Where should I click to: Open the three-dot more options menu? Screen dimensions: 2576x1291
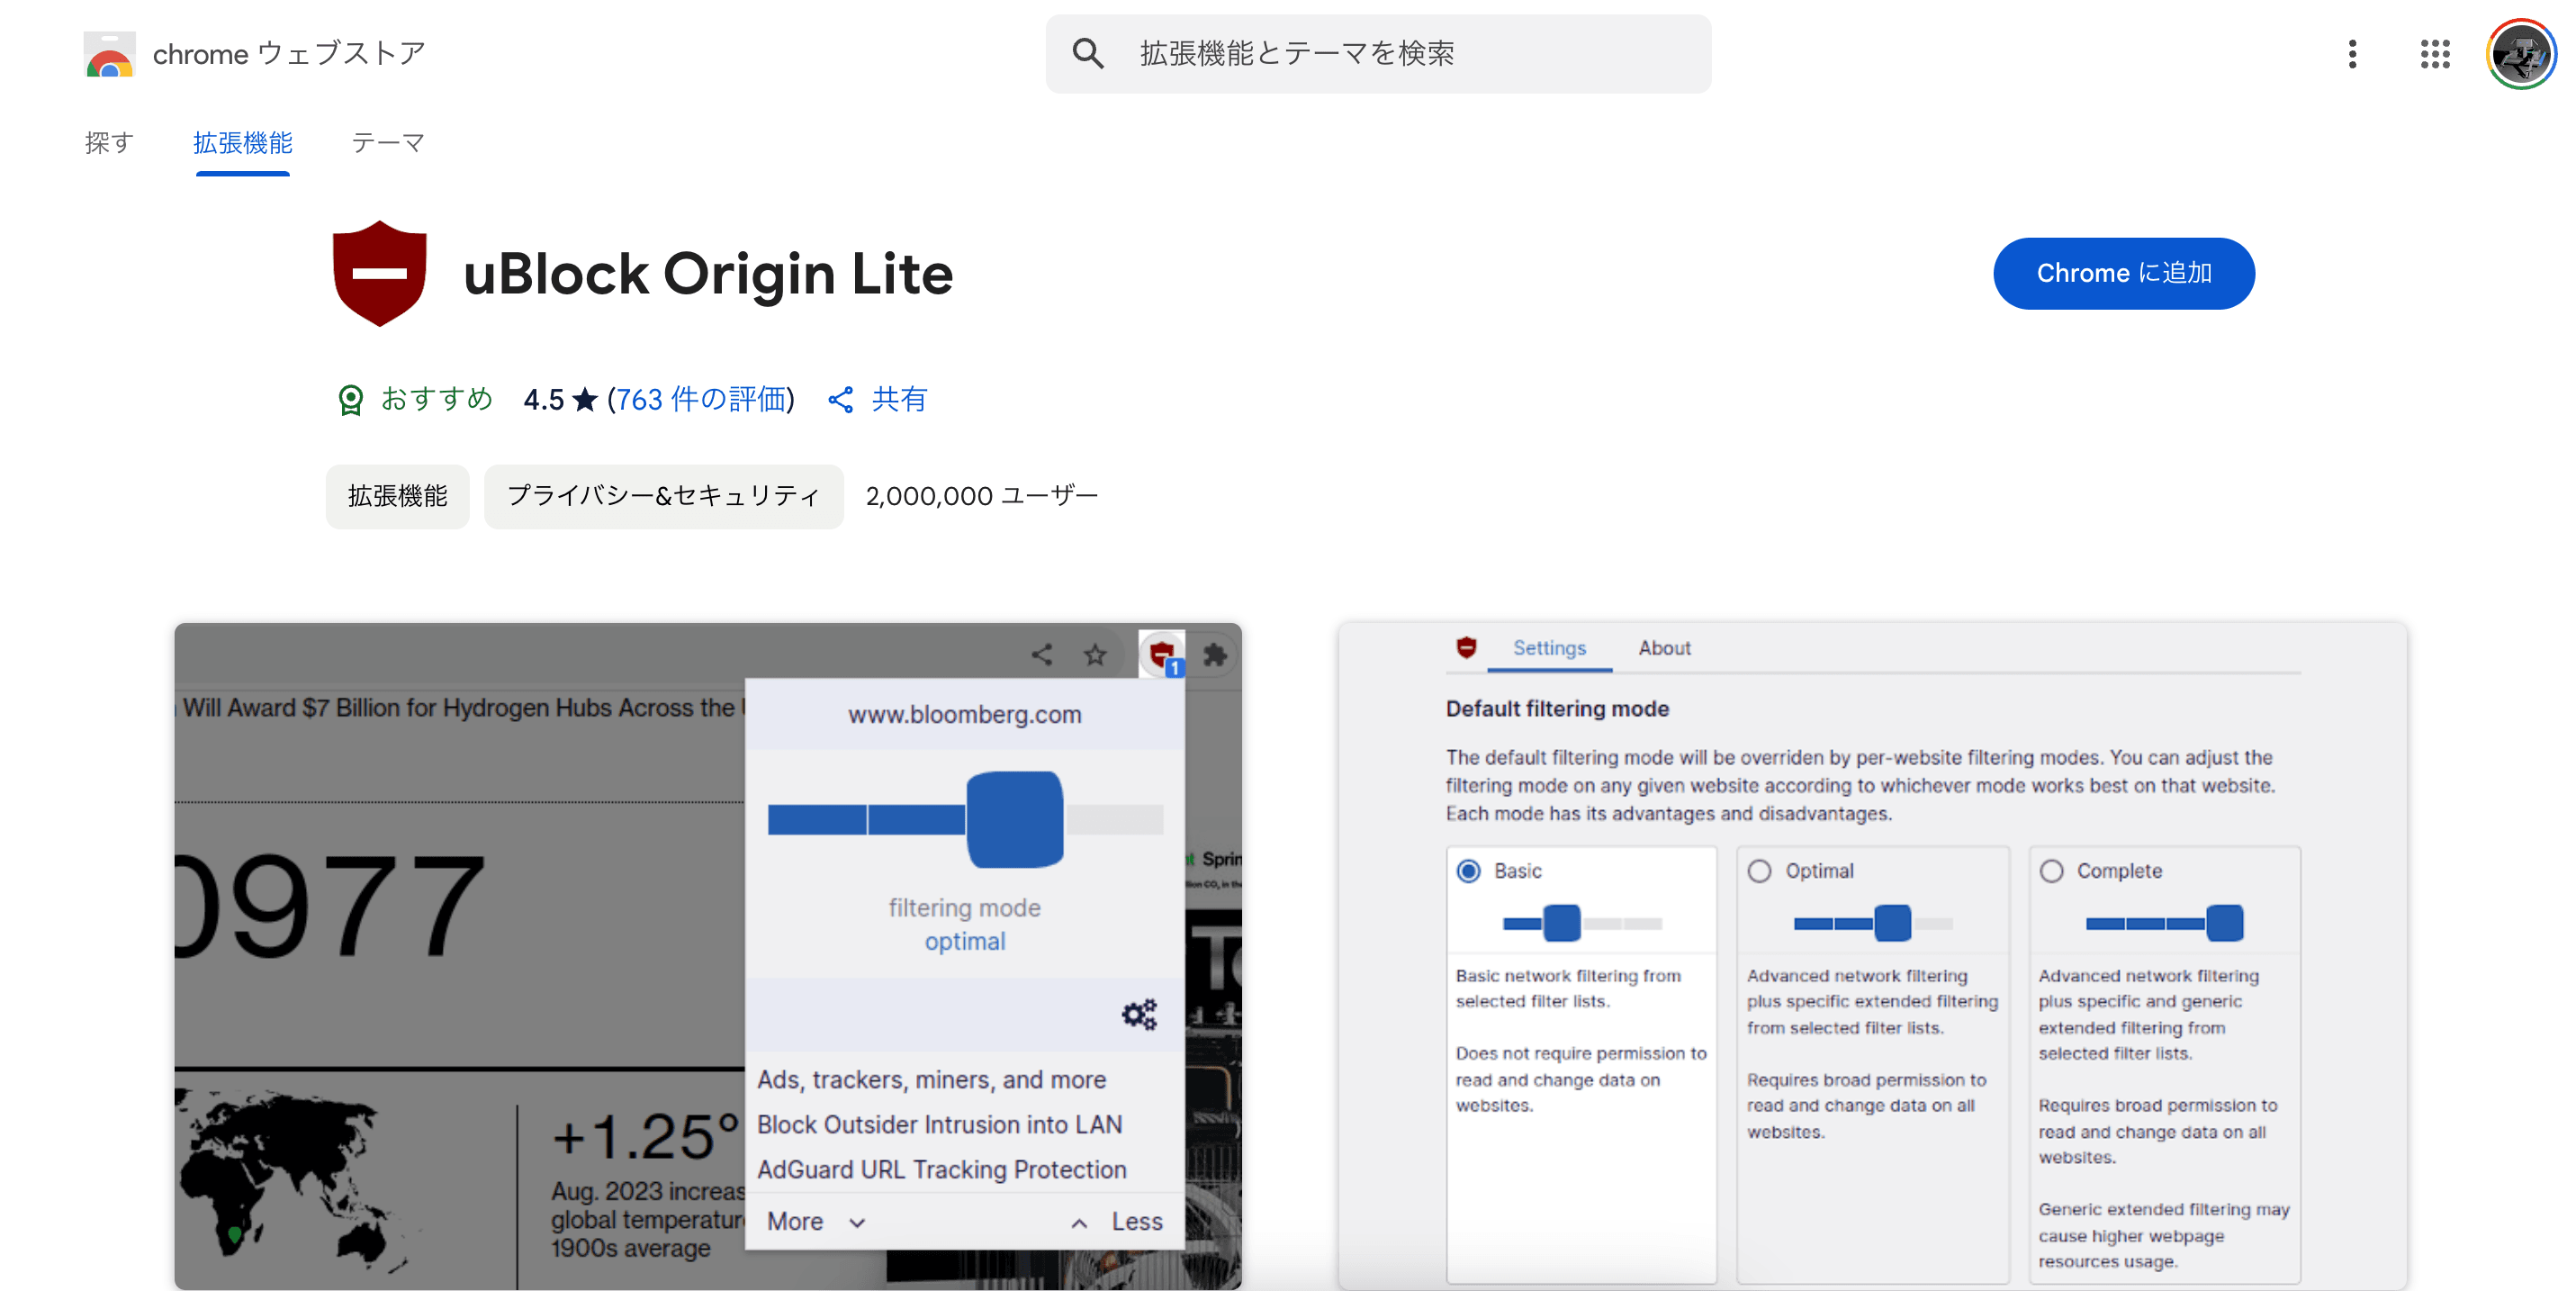[x=2352, y=54]
